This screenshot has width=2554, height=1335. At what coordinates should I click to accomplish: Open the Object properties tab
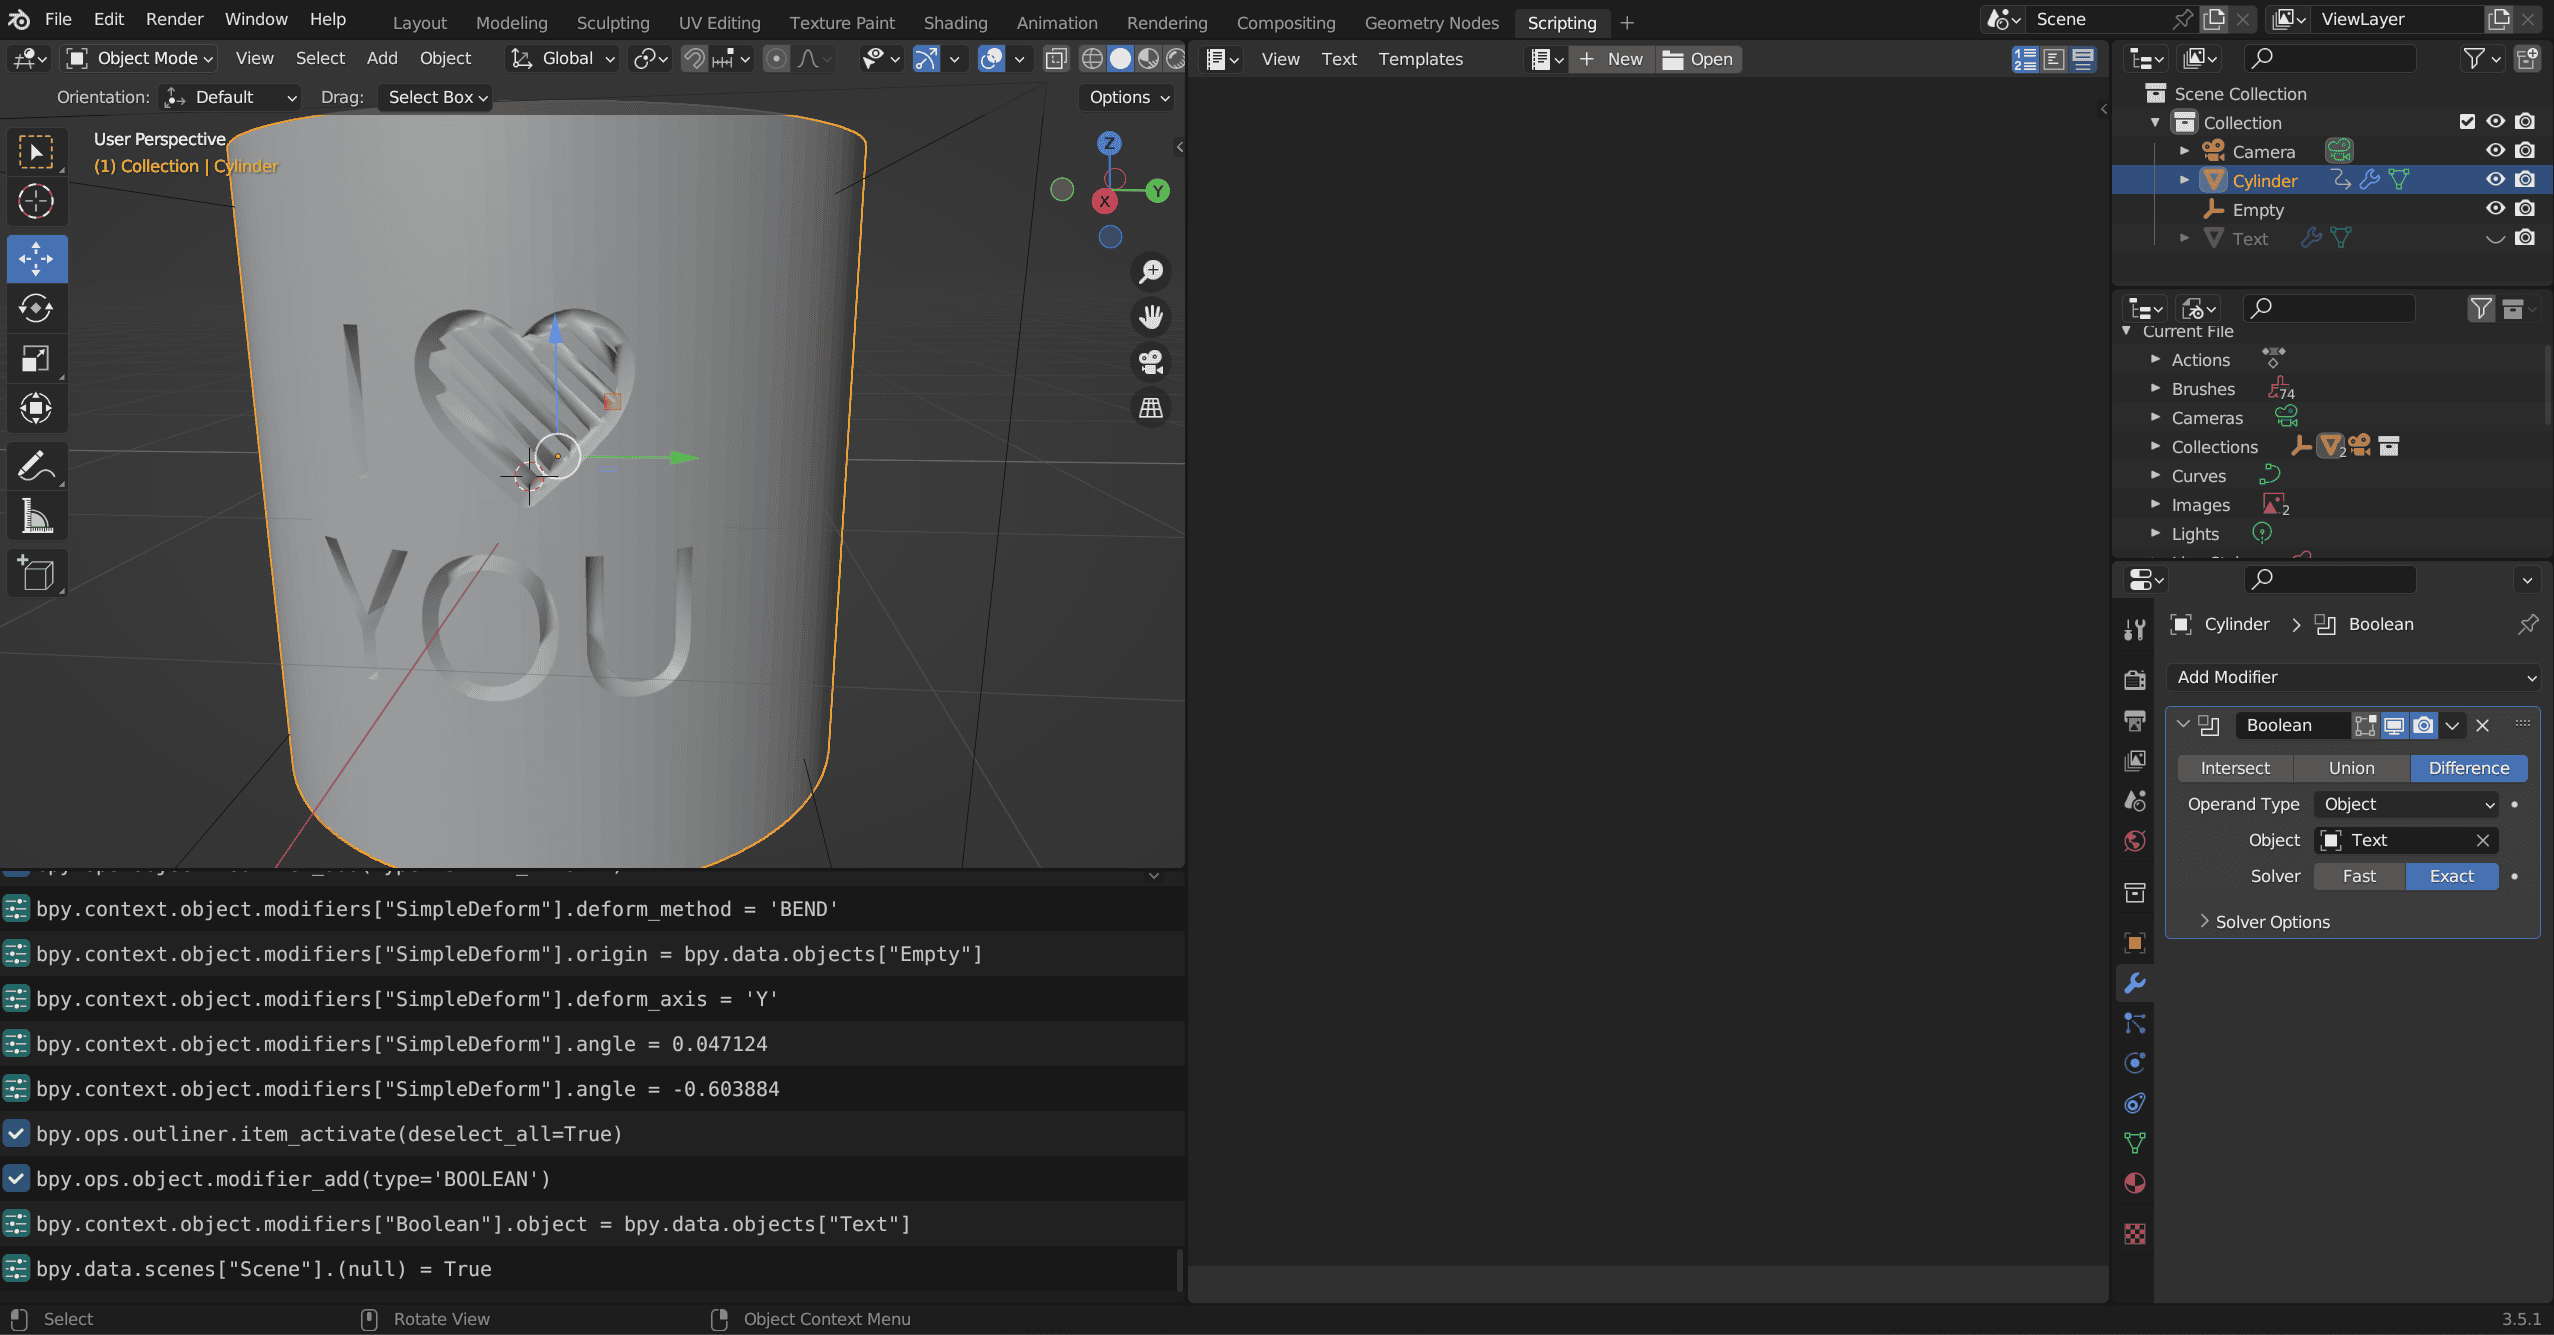2135,942
